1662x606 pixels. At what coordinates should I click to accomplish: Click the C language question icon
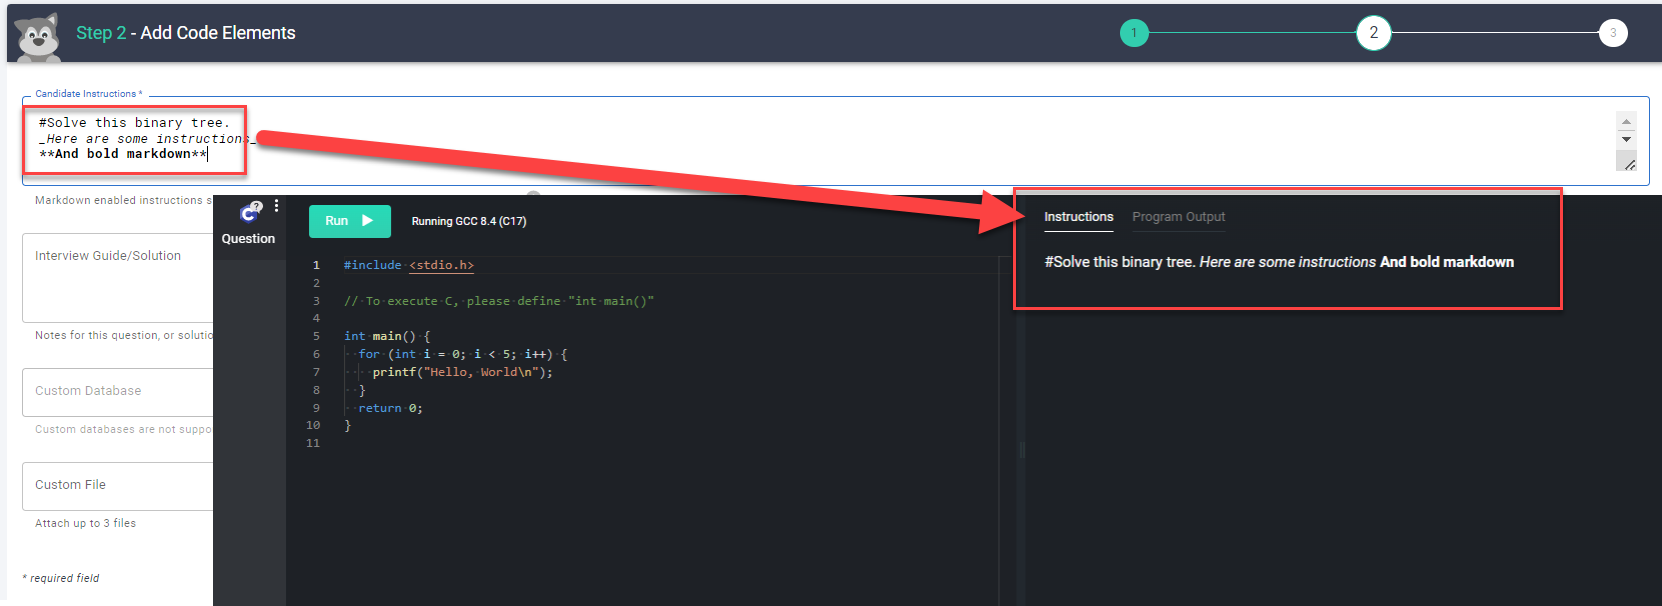coord(249,212)
